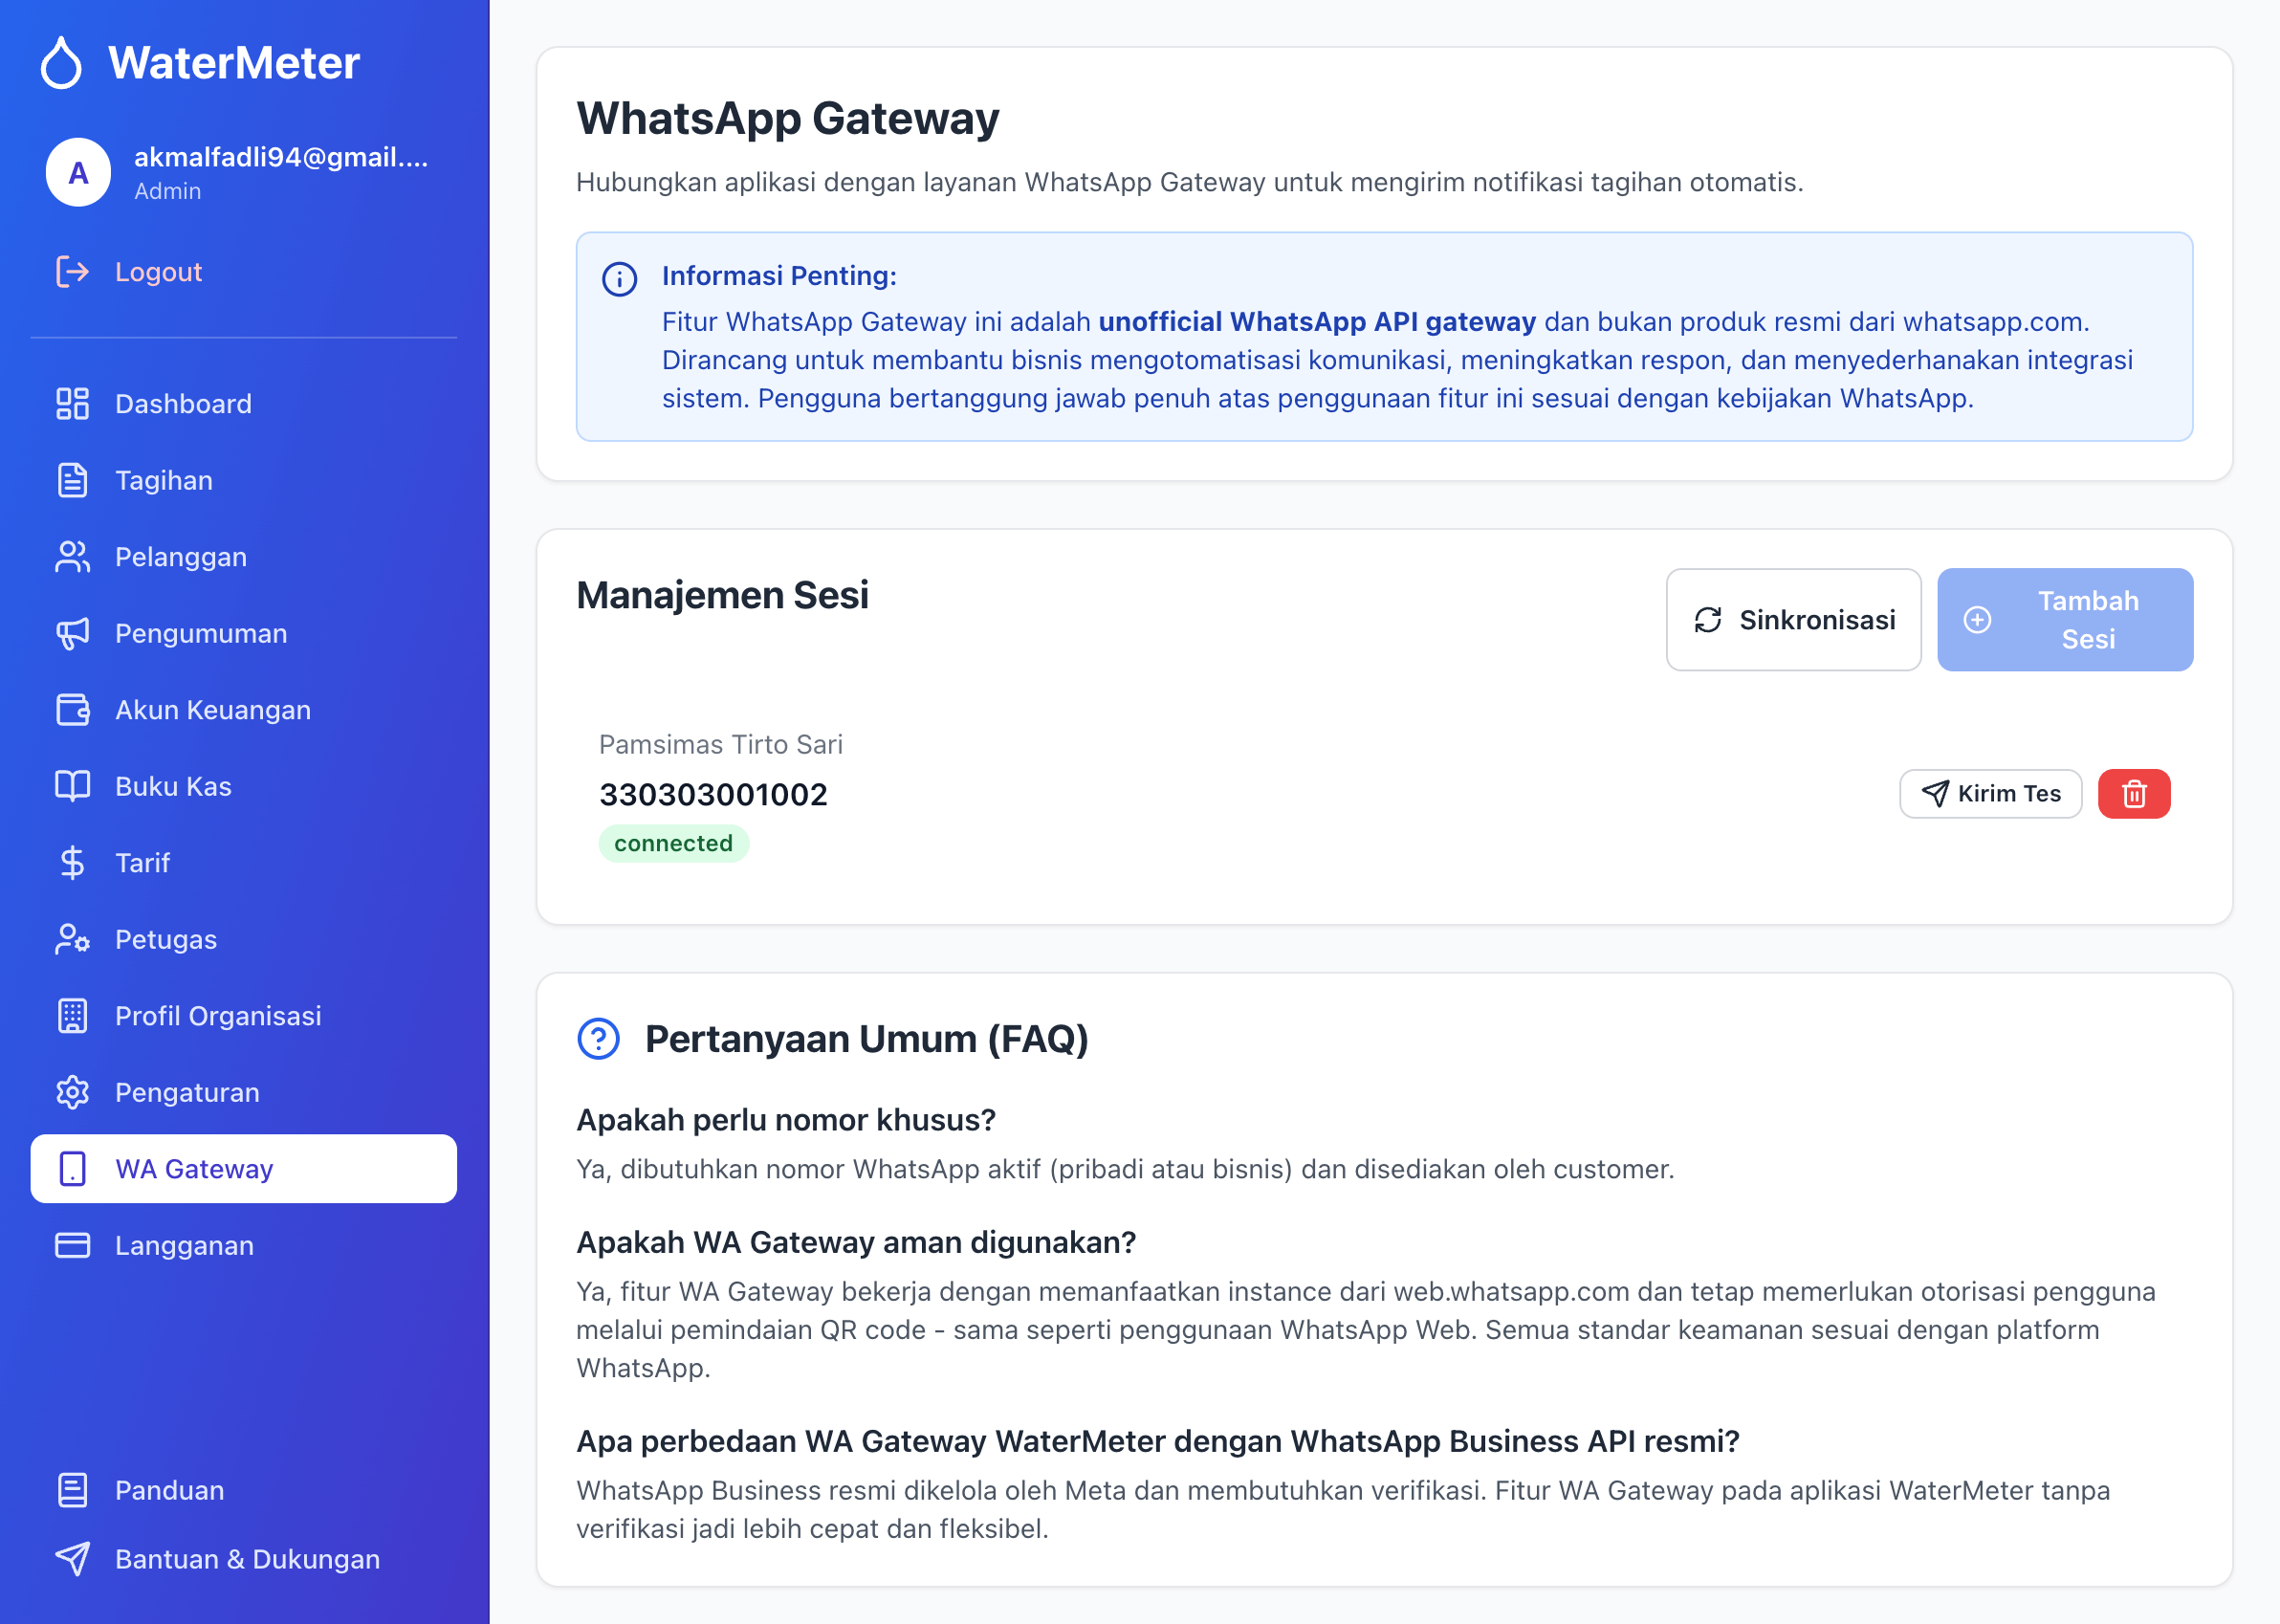Click the Langganan card icon

pos(72,1245)
